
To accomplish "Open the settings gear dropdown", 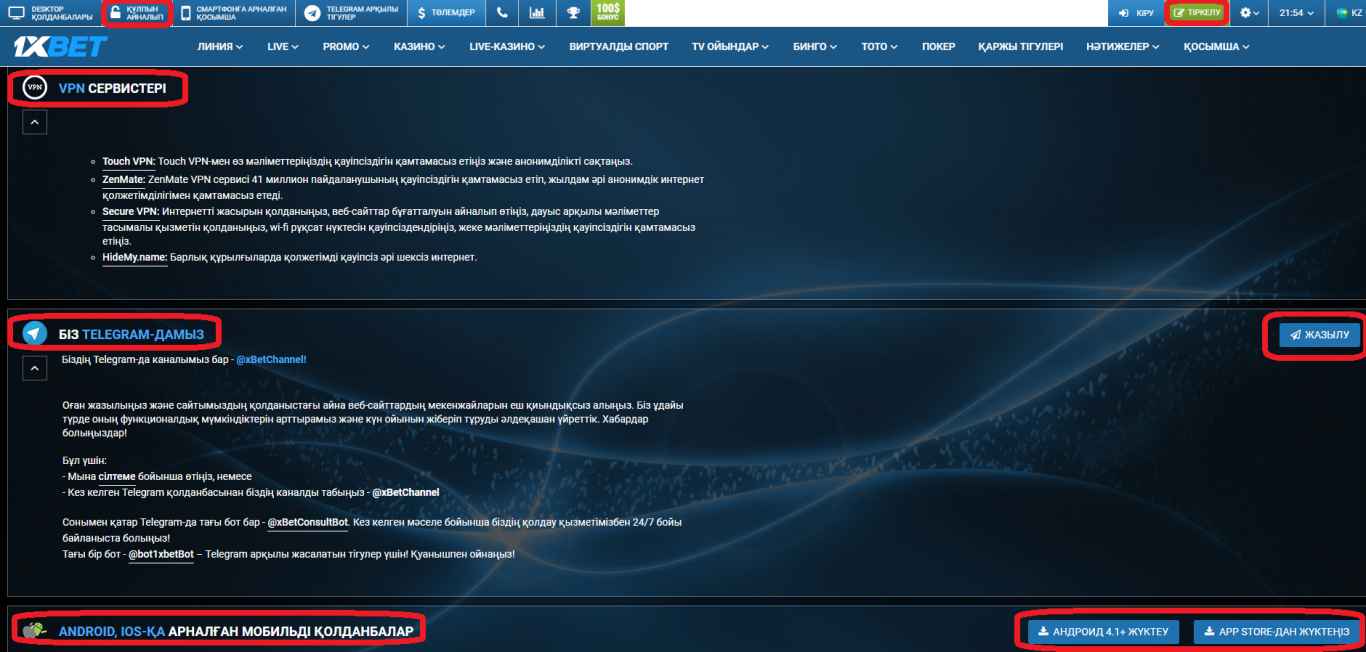I will click(1249, 13).
